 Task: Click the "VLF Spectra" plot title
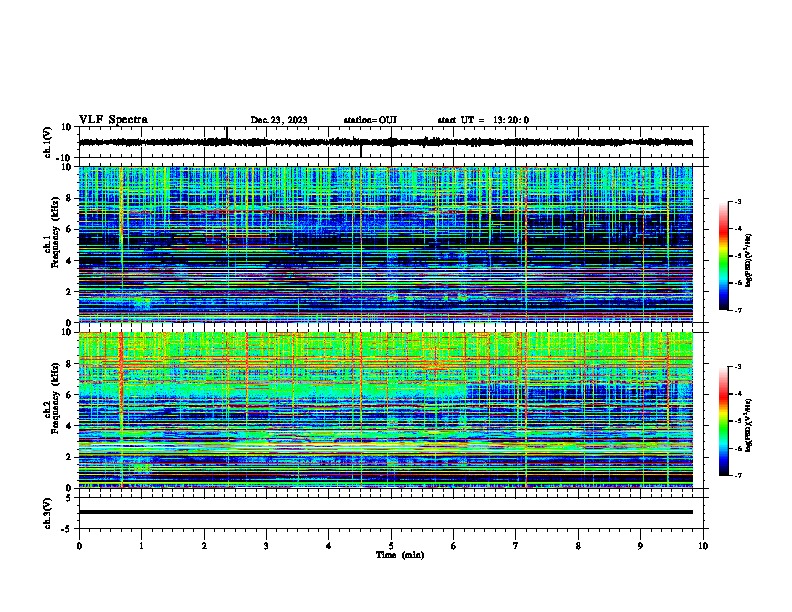(x=113, y=120)
